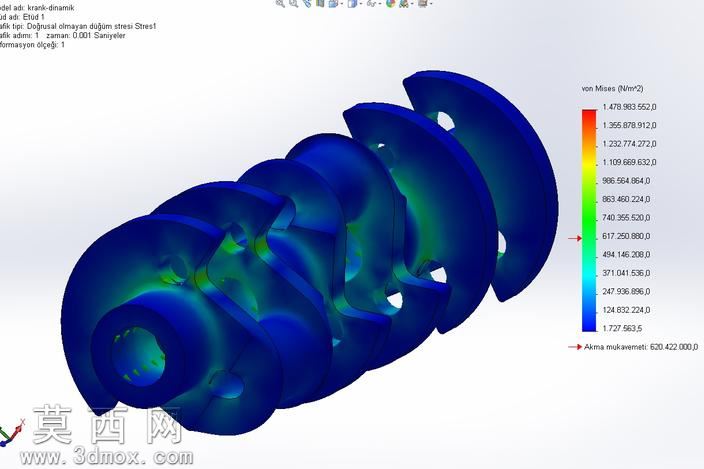Click the deformation scale line ölçeği: 1
The image size is (704, 469).
pos(32,44)
